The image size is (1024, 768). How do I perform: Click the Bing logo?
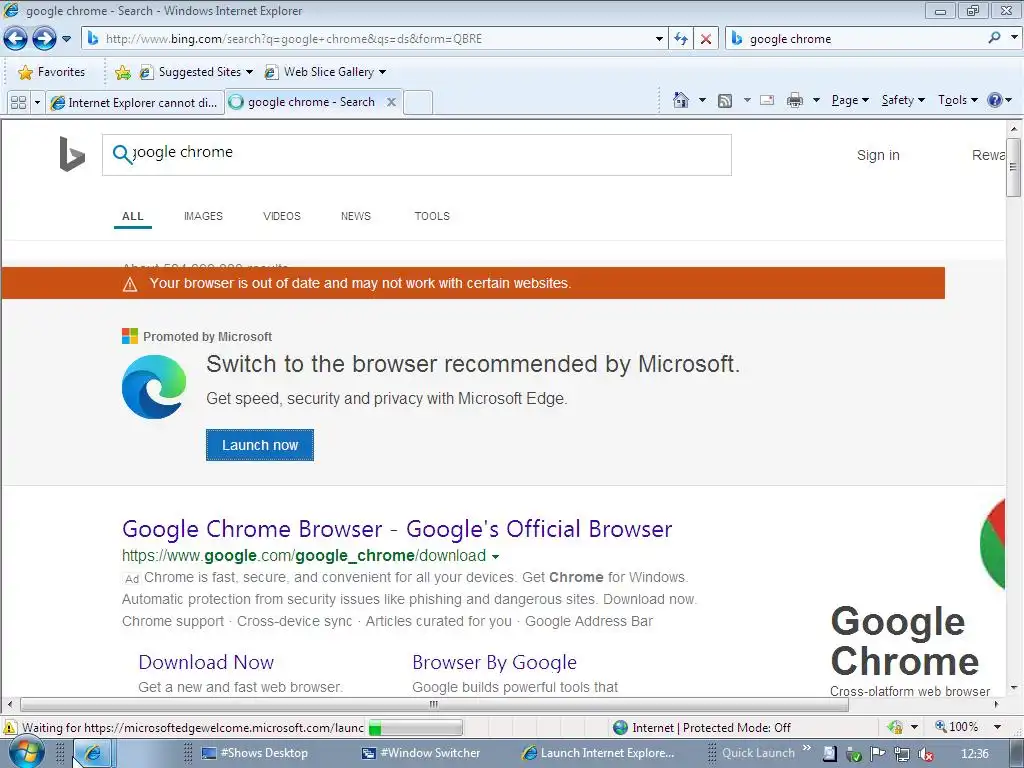pos(72,154)
